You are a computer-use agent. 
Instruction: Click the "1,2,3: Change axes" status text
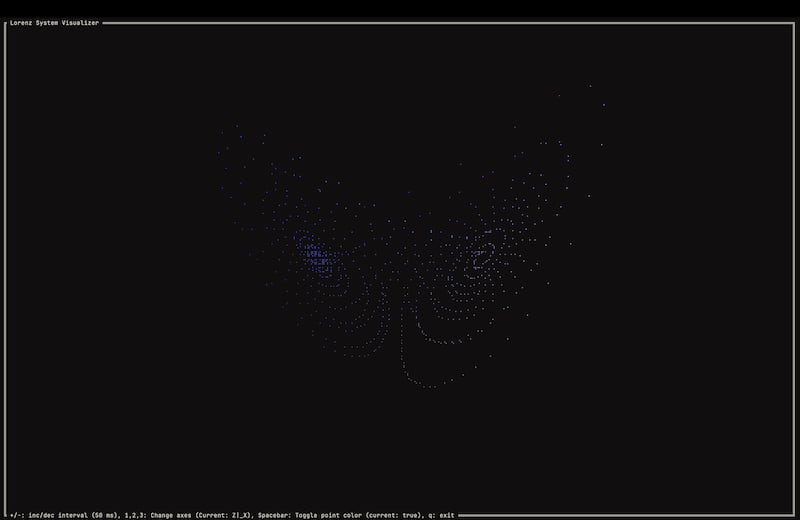[158, 515]
